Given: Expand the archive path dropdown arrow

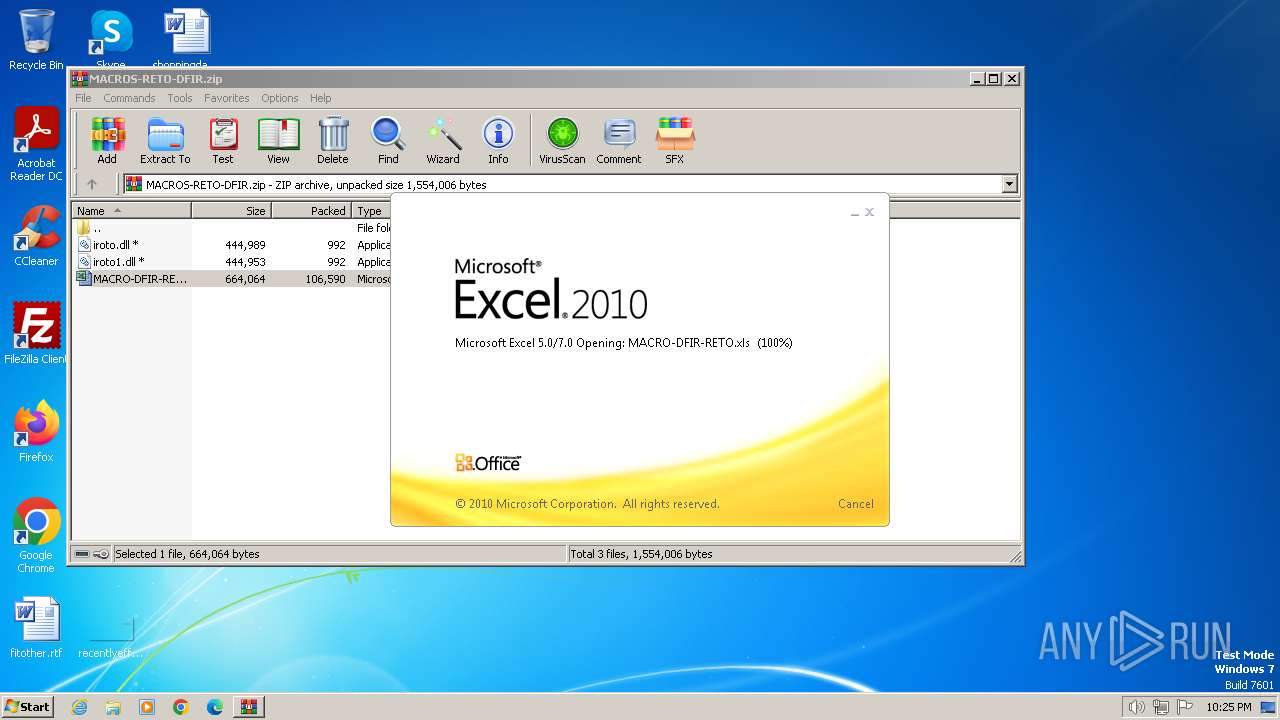Looking at the screenshot, I should tap(1009, 184).
